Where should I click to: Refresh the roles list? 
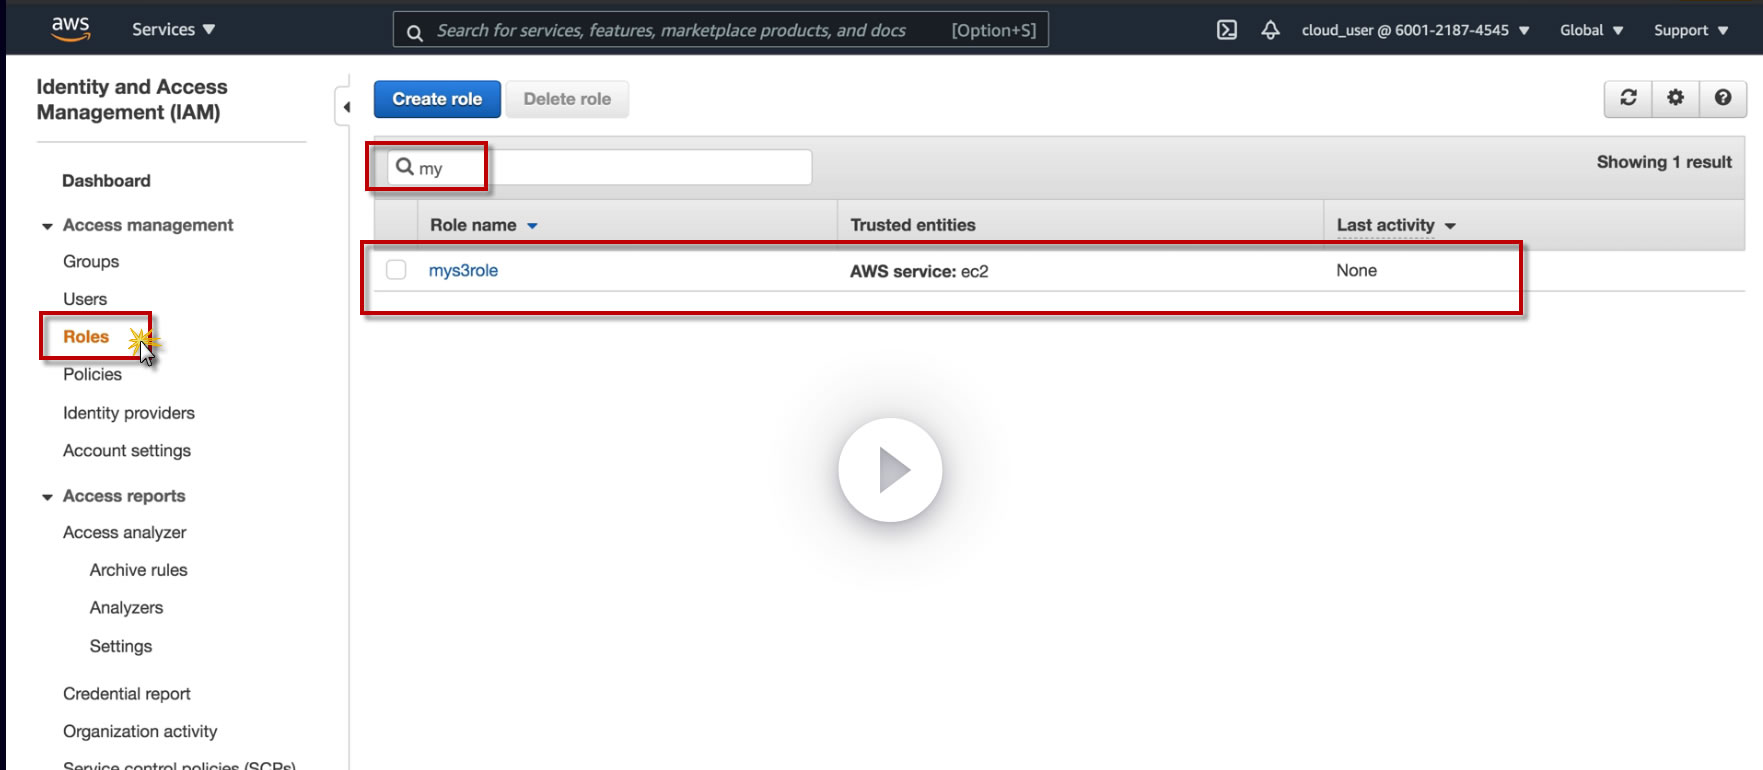[1628, 98]
